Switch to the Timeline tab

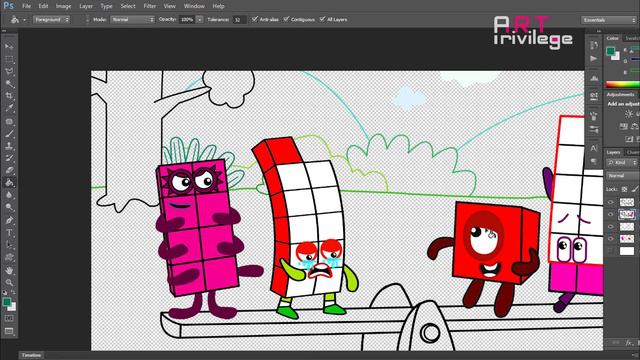[x=31, y=355]
